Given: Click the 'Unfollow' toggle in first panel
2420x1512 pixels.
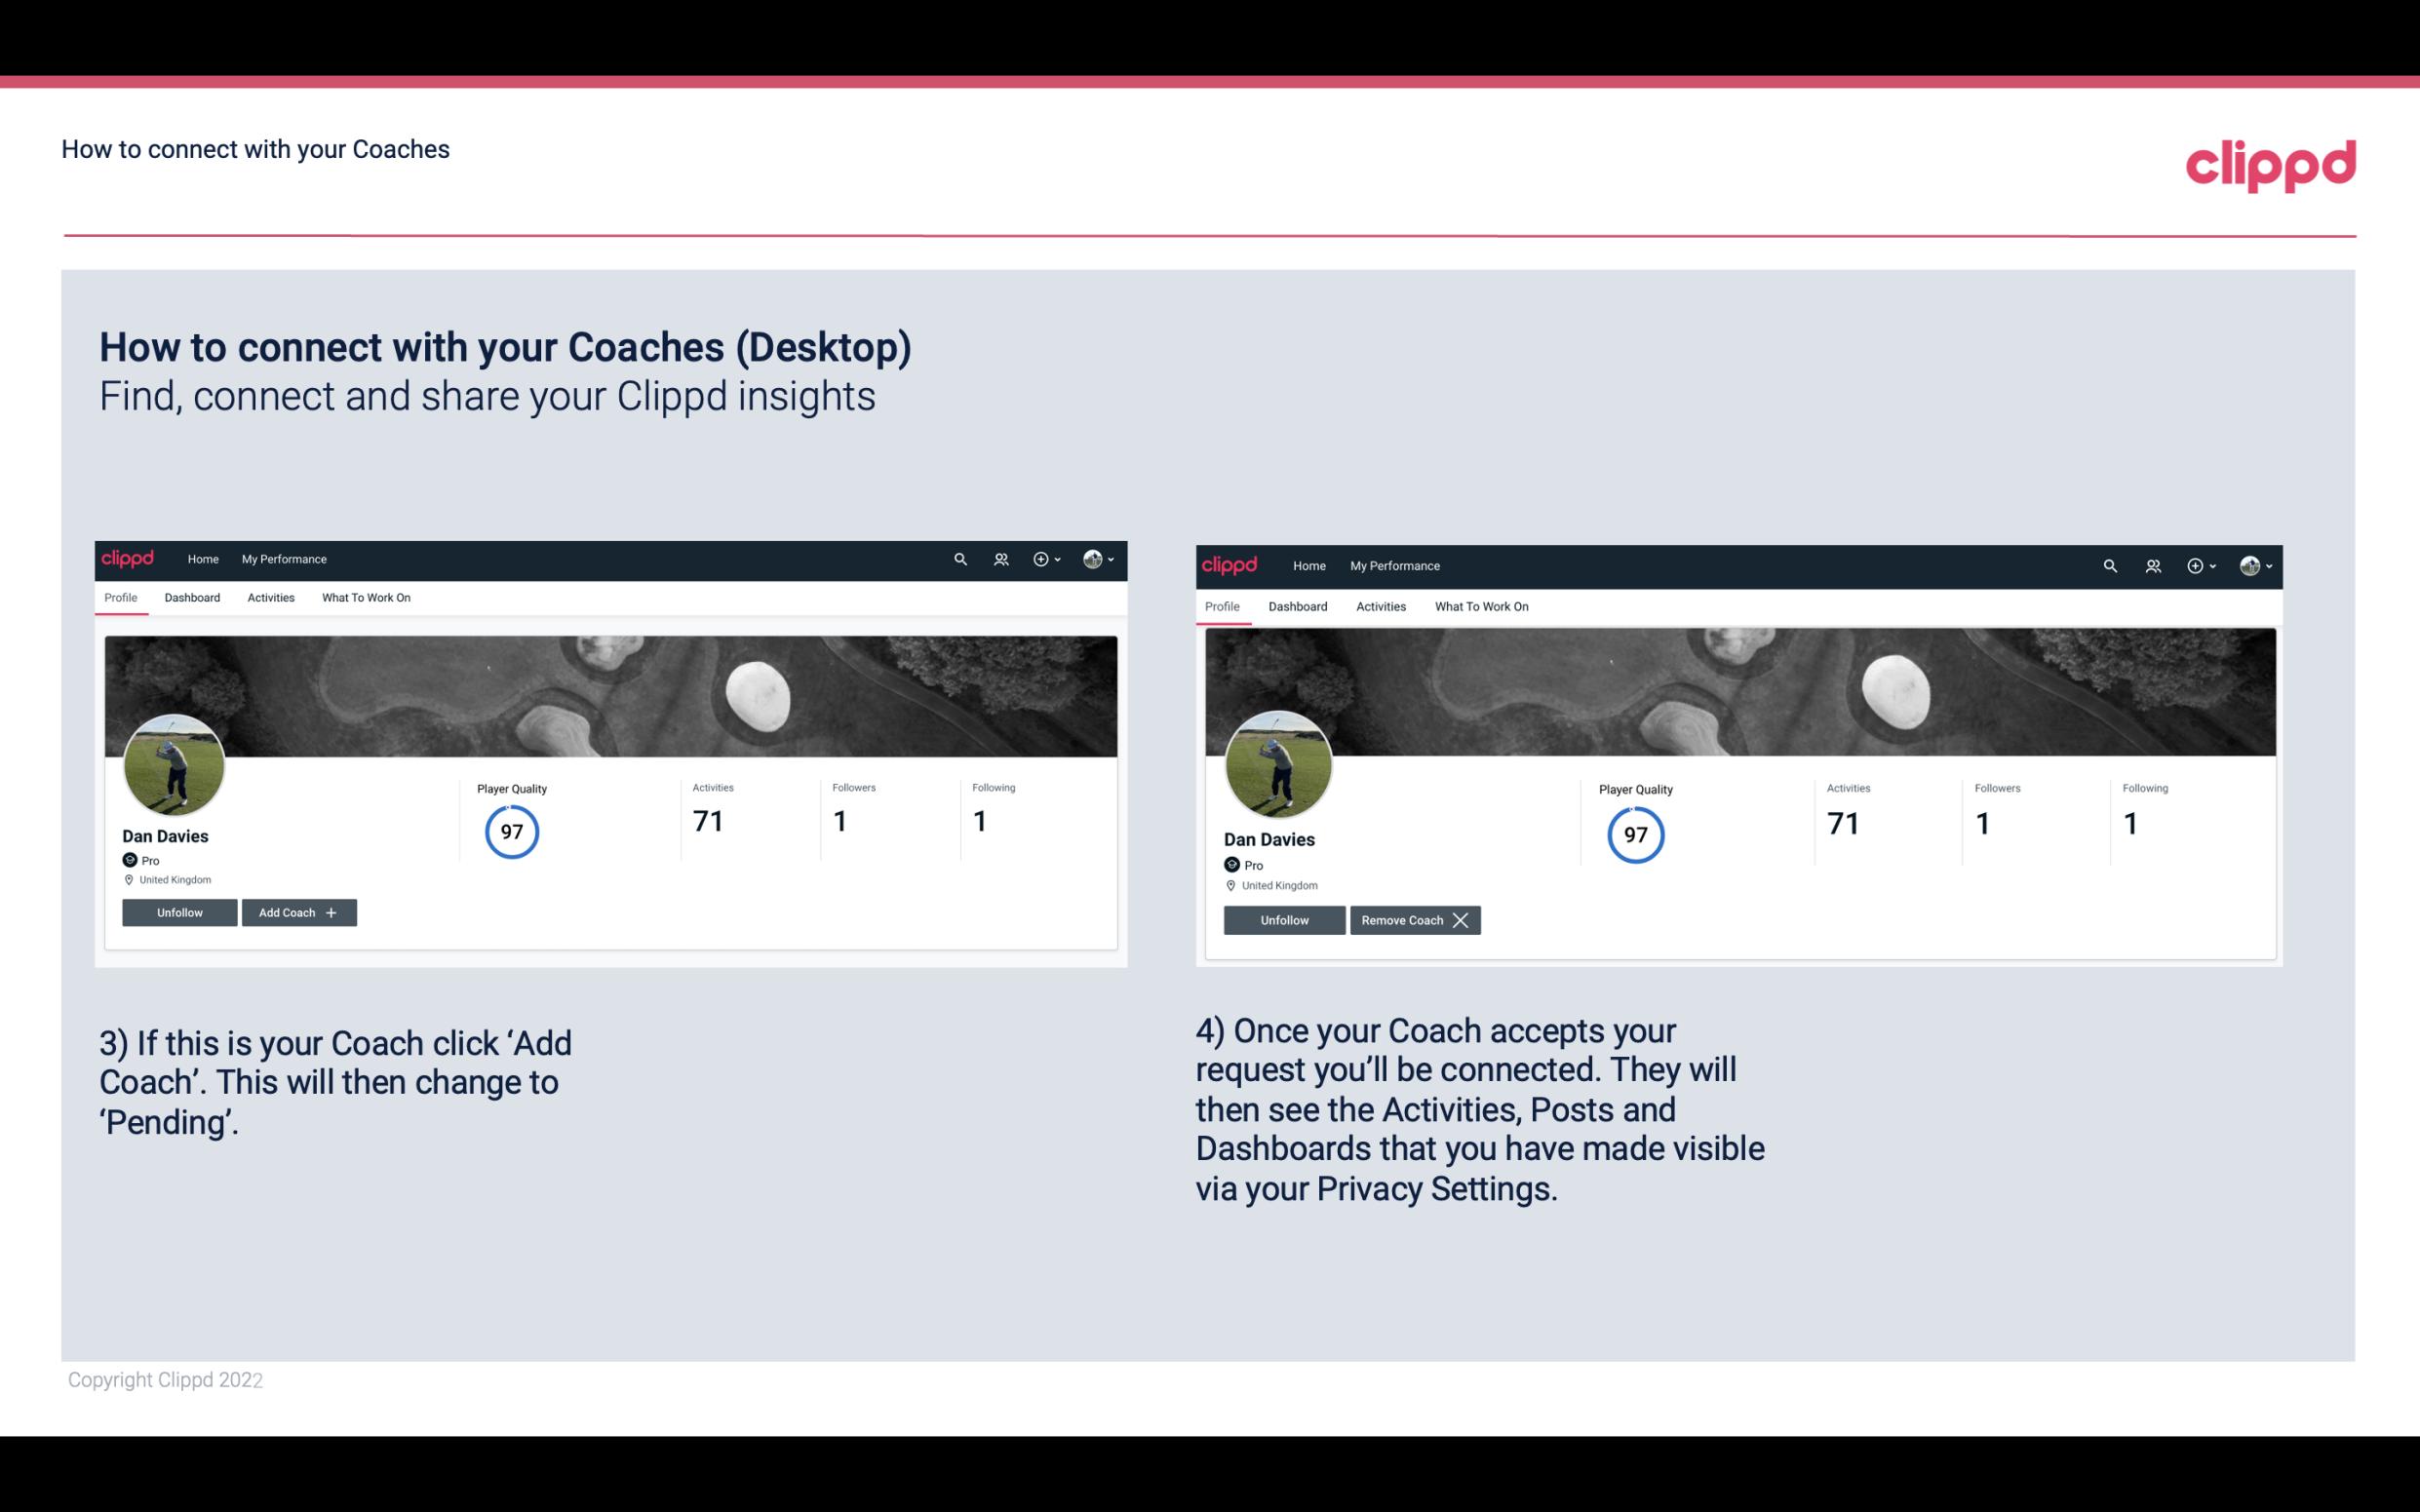Looking at the screenshot, I should pos(179,911).
